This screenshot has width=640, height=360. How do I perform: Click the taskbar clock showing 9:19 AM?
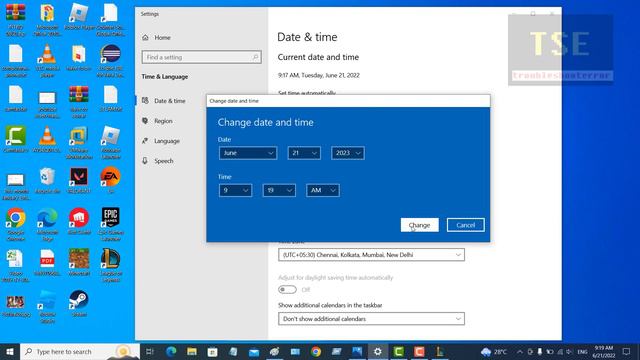tap(604, 351)
